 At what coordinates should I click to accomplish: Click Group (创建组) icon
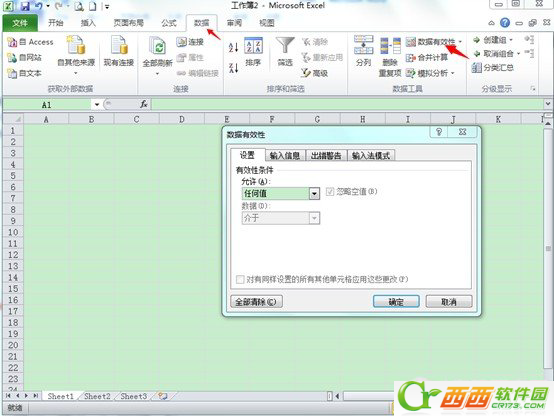click(477, 40)
